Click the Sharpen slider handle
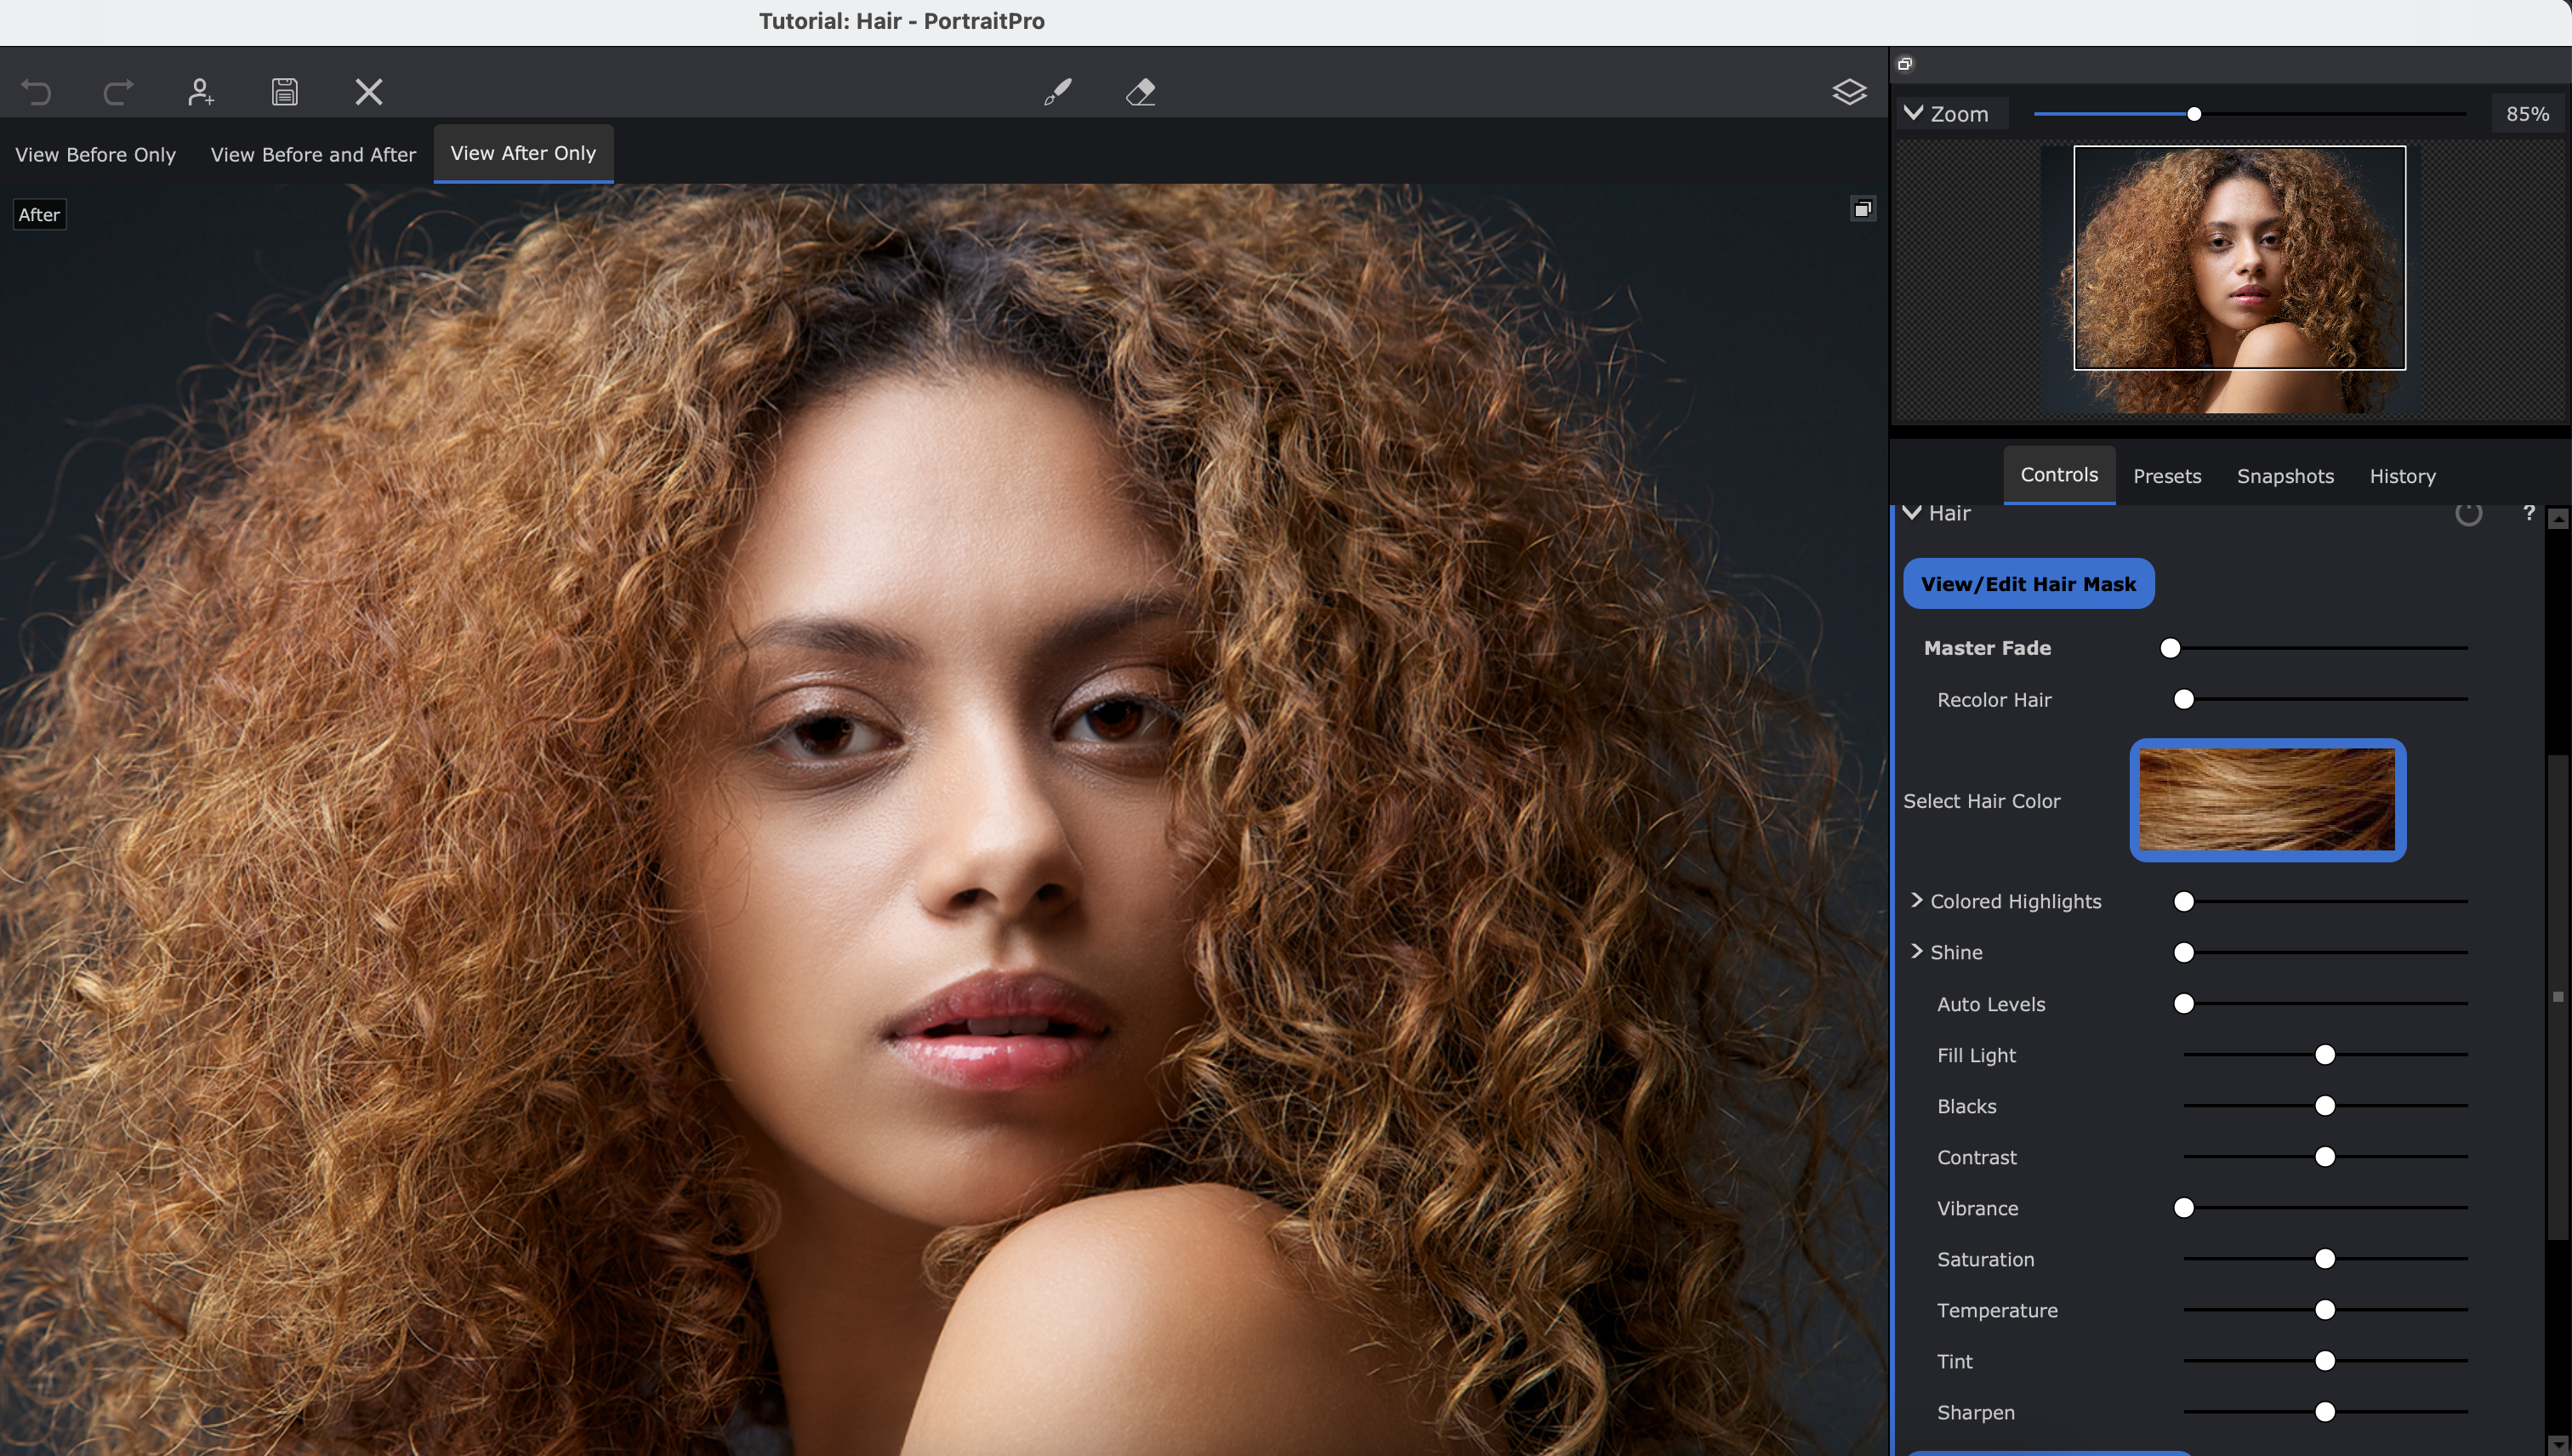This screenshot has width=2572, height=1456. click(x=2325, y=1412)
